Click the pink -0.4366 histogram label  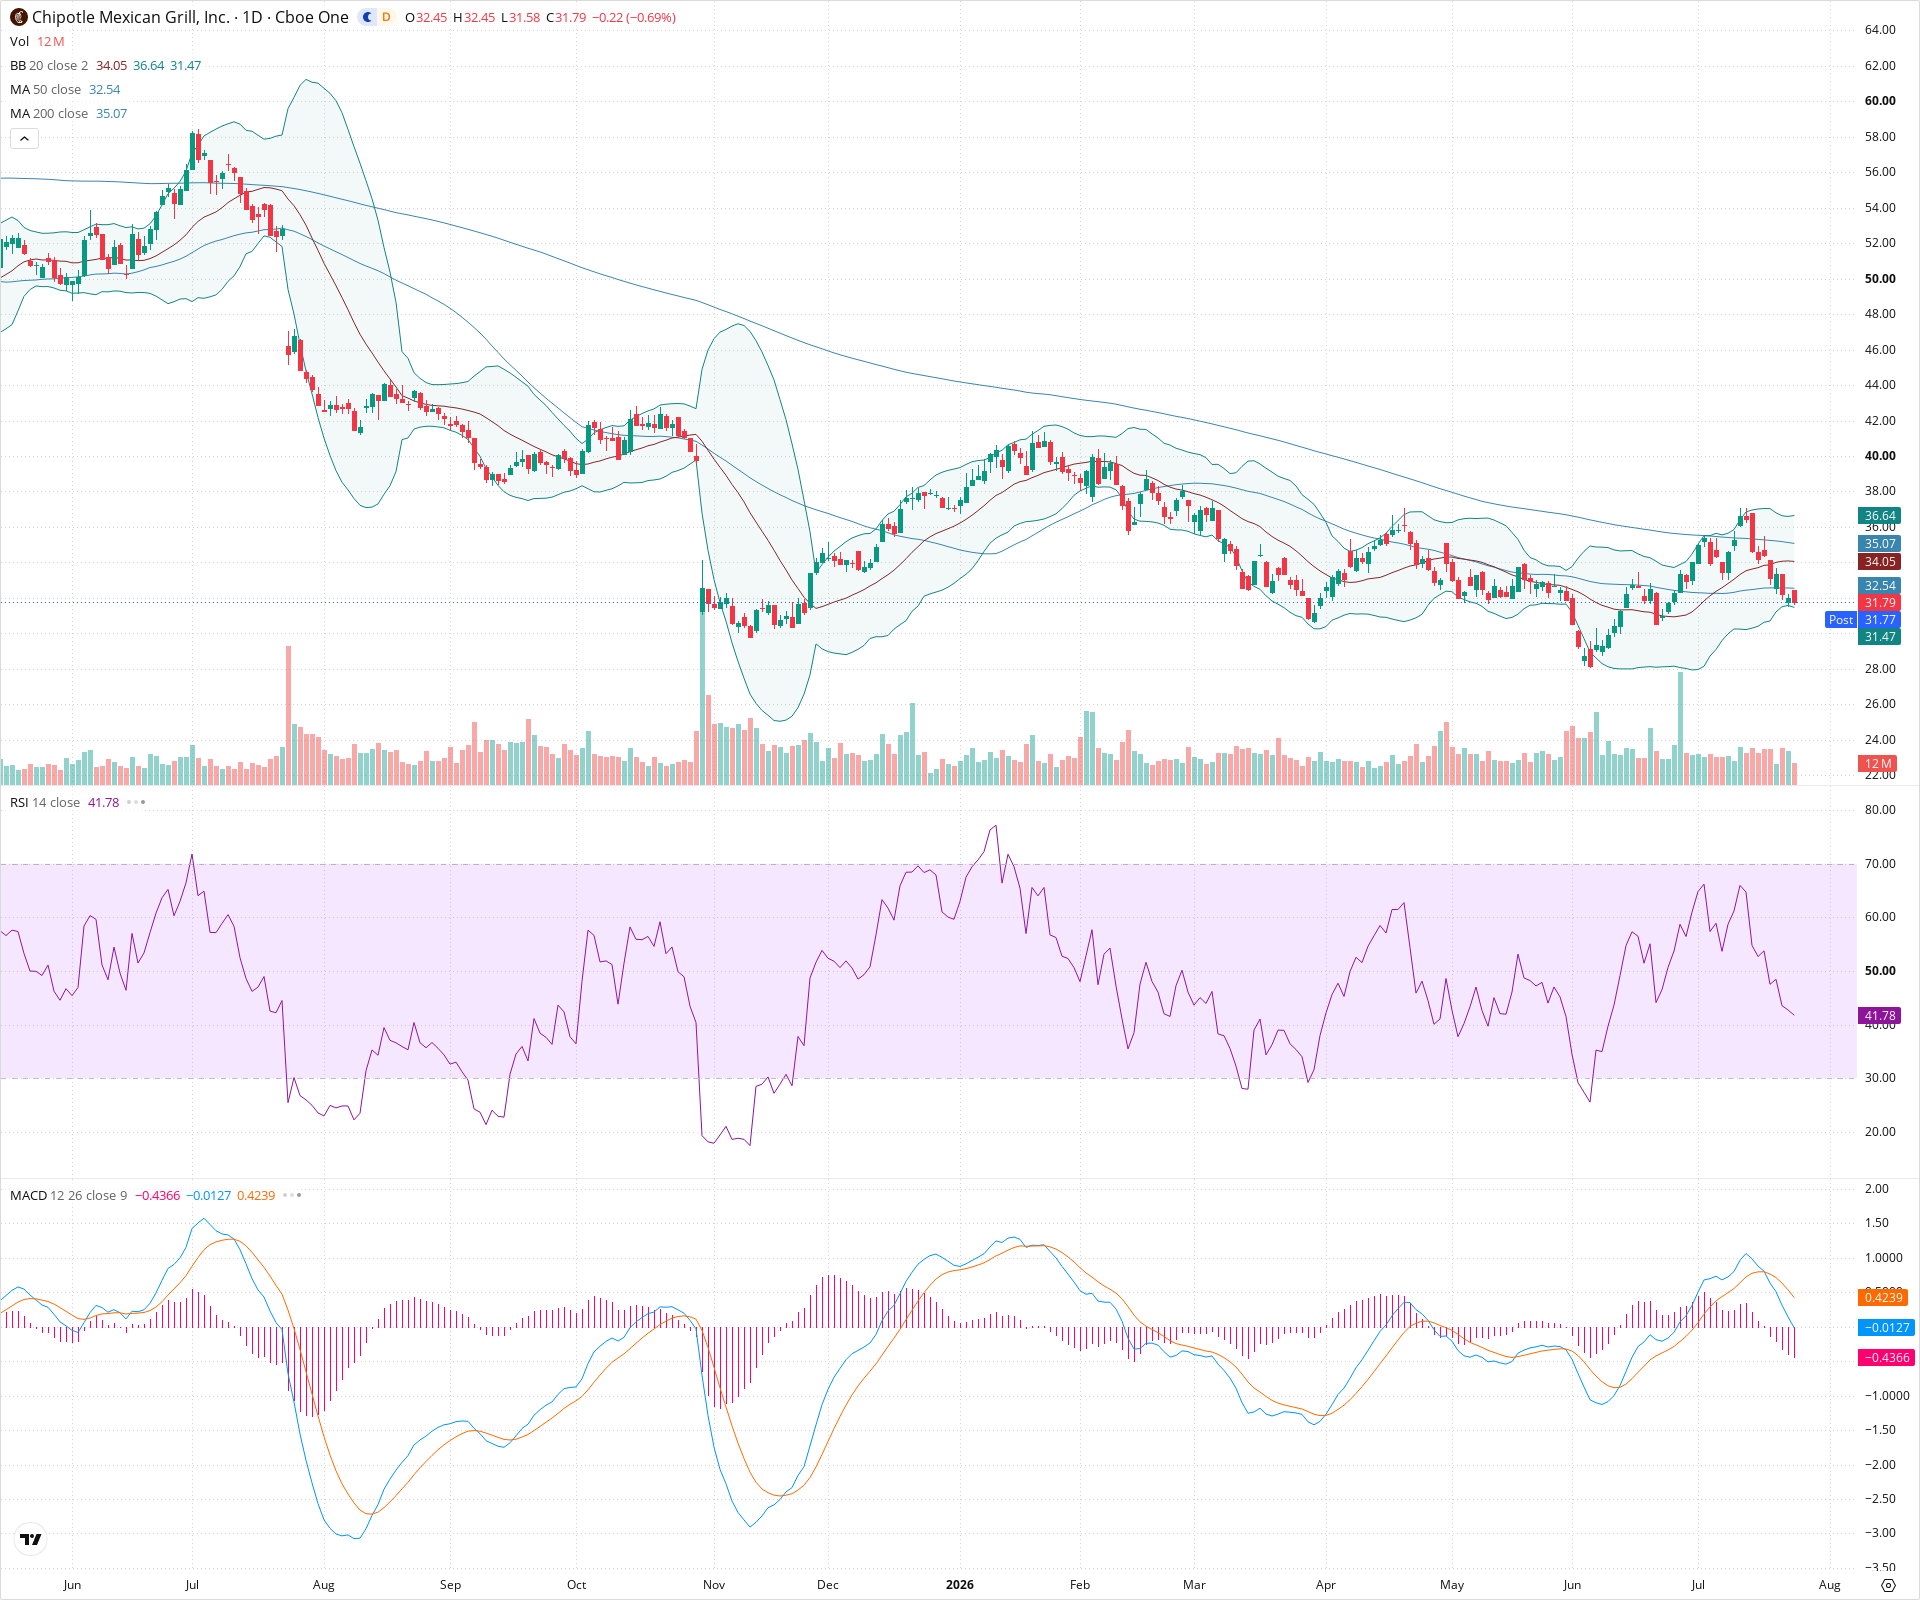(x=1886, y=1358)
